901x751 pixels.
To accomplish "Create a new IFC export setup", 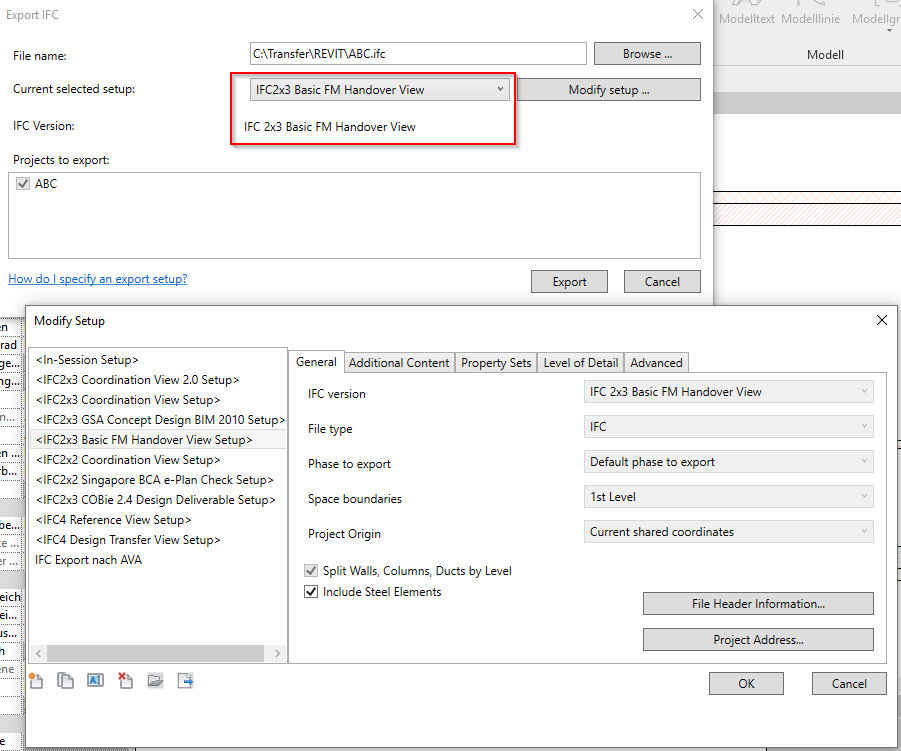I will [x=35, y=680].
